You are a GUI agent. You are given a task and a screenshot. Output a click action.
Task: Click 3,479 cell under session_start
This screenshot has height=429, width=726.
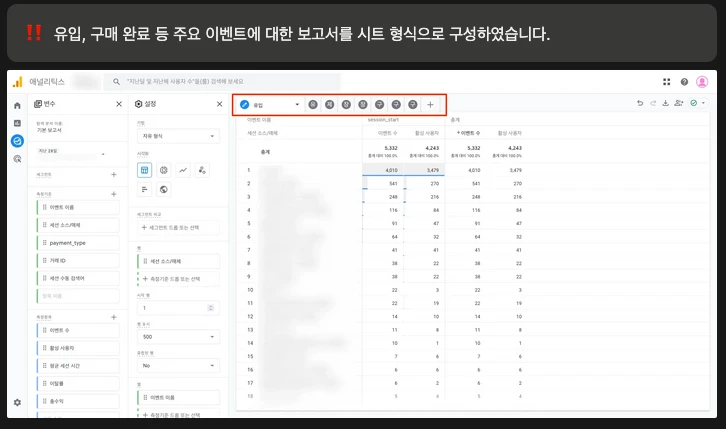coord(424,170)
